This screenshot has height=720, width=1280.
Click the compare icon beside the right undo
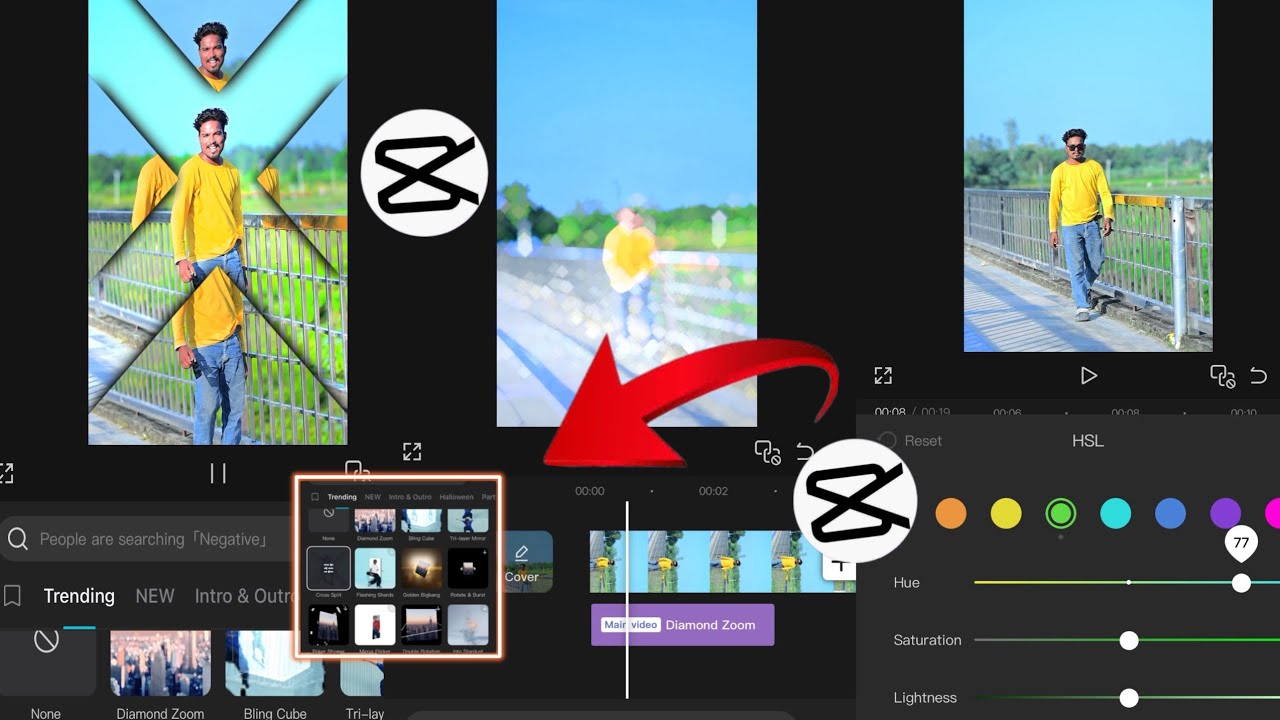click(x=1222, y=376)
